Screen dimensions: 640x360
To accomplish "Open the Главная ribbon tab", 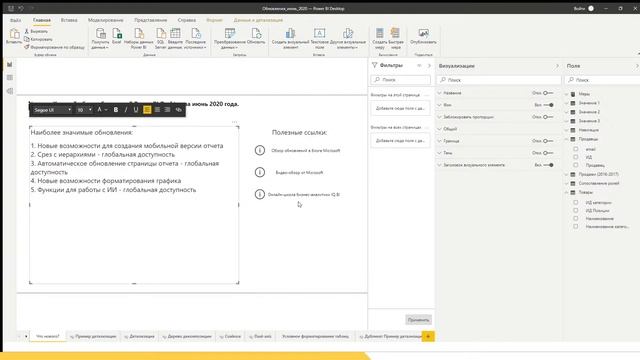I will (x=42, y=20).
